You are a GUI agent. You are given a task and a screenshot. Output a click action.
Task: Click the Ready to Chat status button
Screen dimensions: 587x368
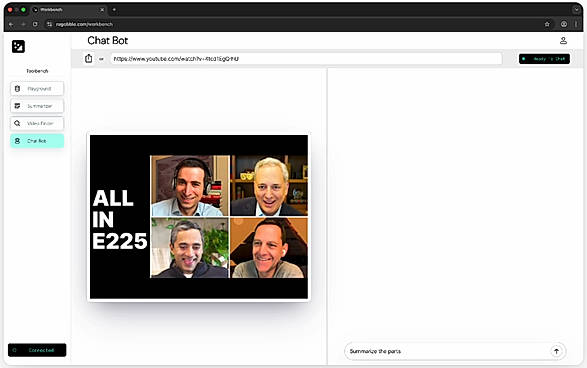pyautogui.click(x=544, y=59)
